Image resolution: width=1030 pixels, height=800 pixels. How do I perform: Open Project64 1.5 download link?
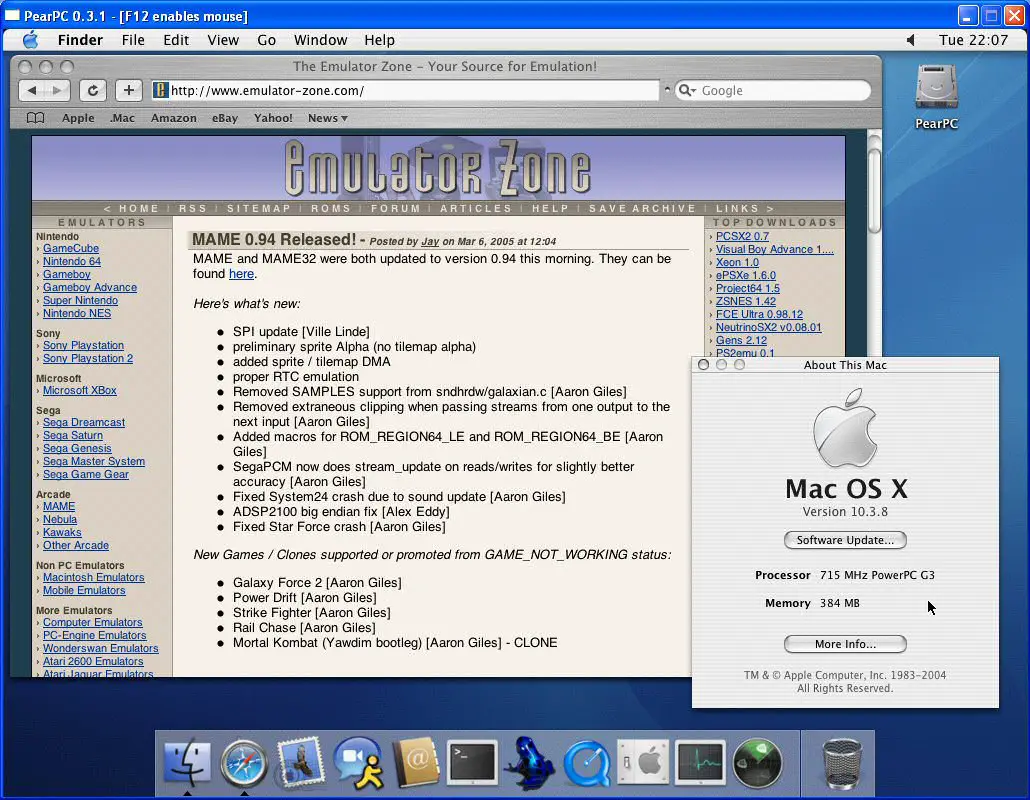[x=748, y=288]
